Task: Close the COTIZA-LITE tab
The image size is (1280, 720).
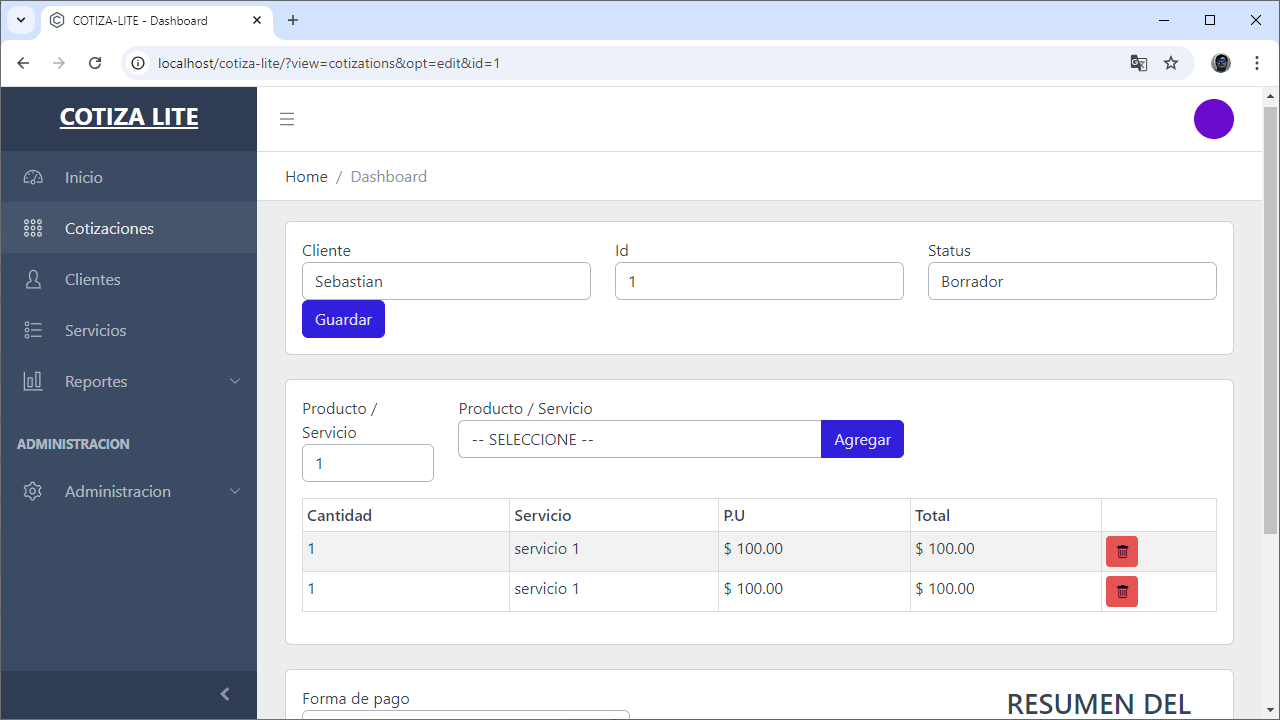Action: tap(257, 20)
